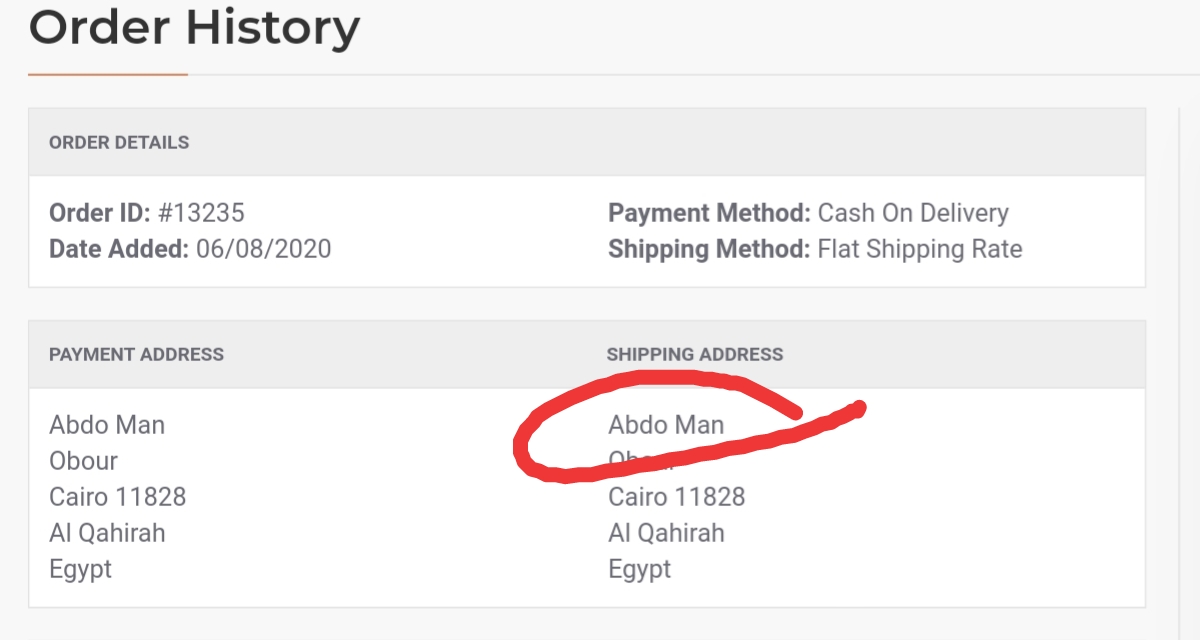Click the Payment Method label

(709, 213)
